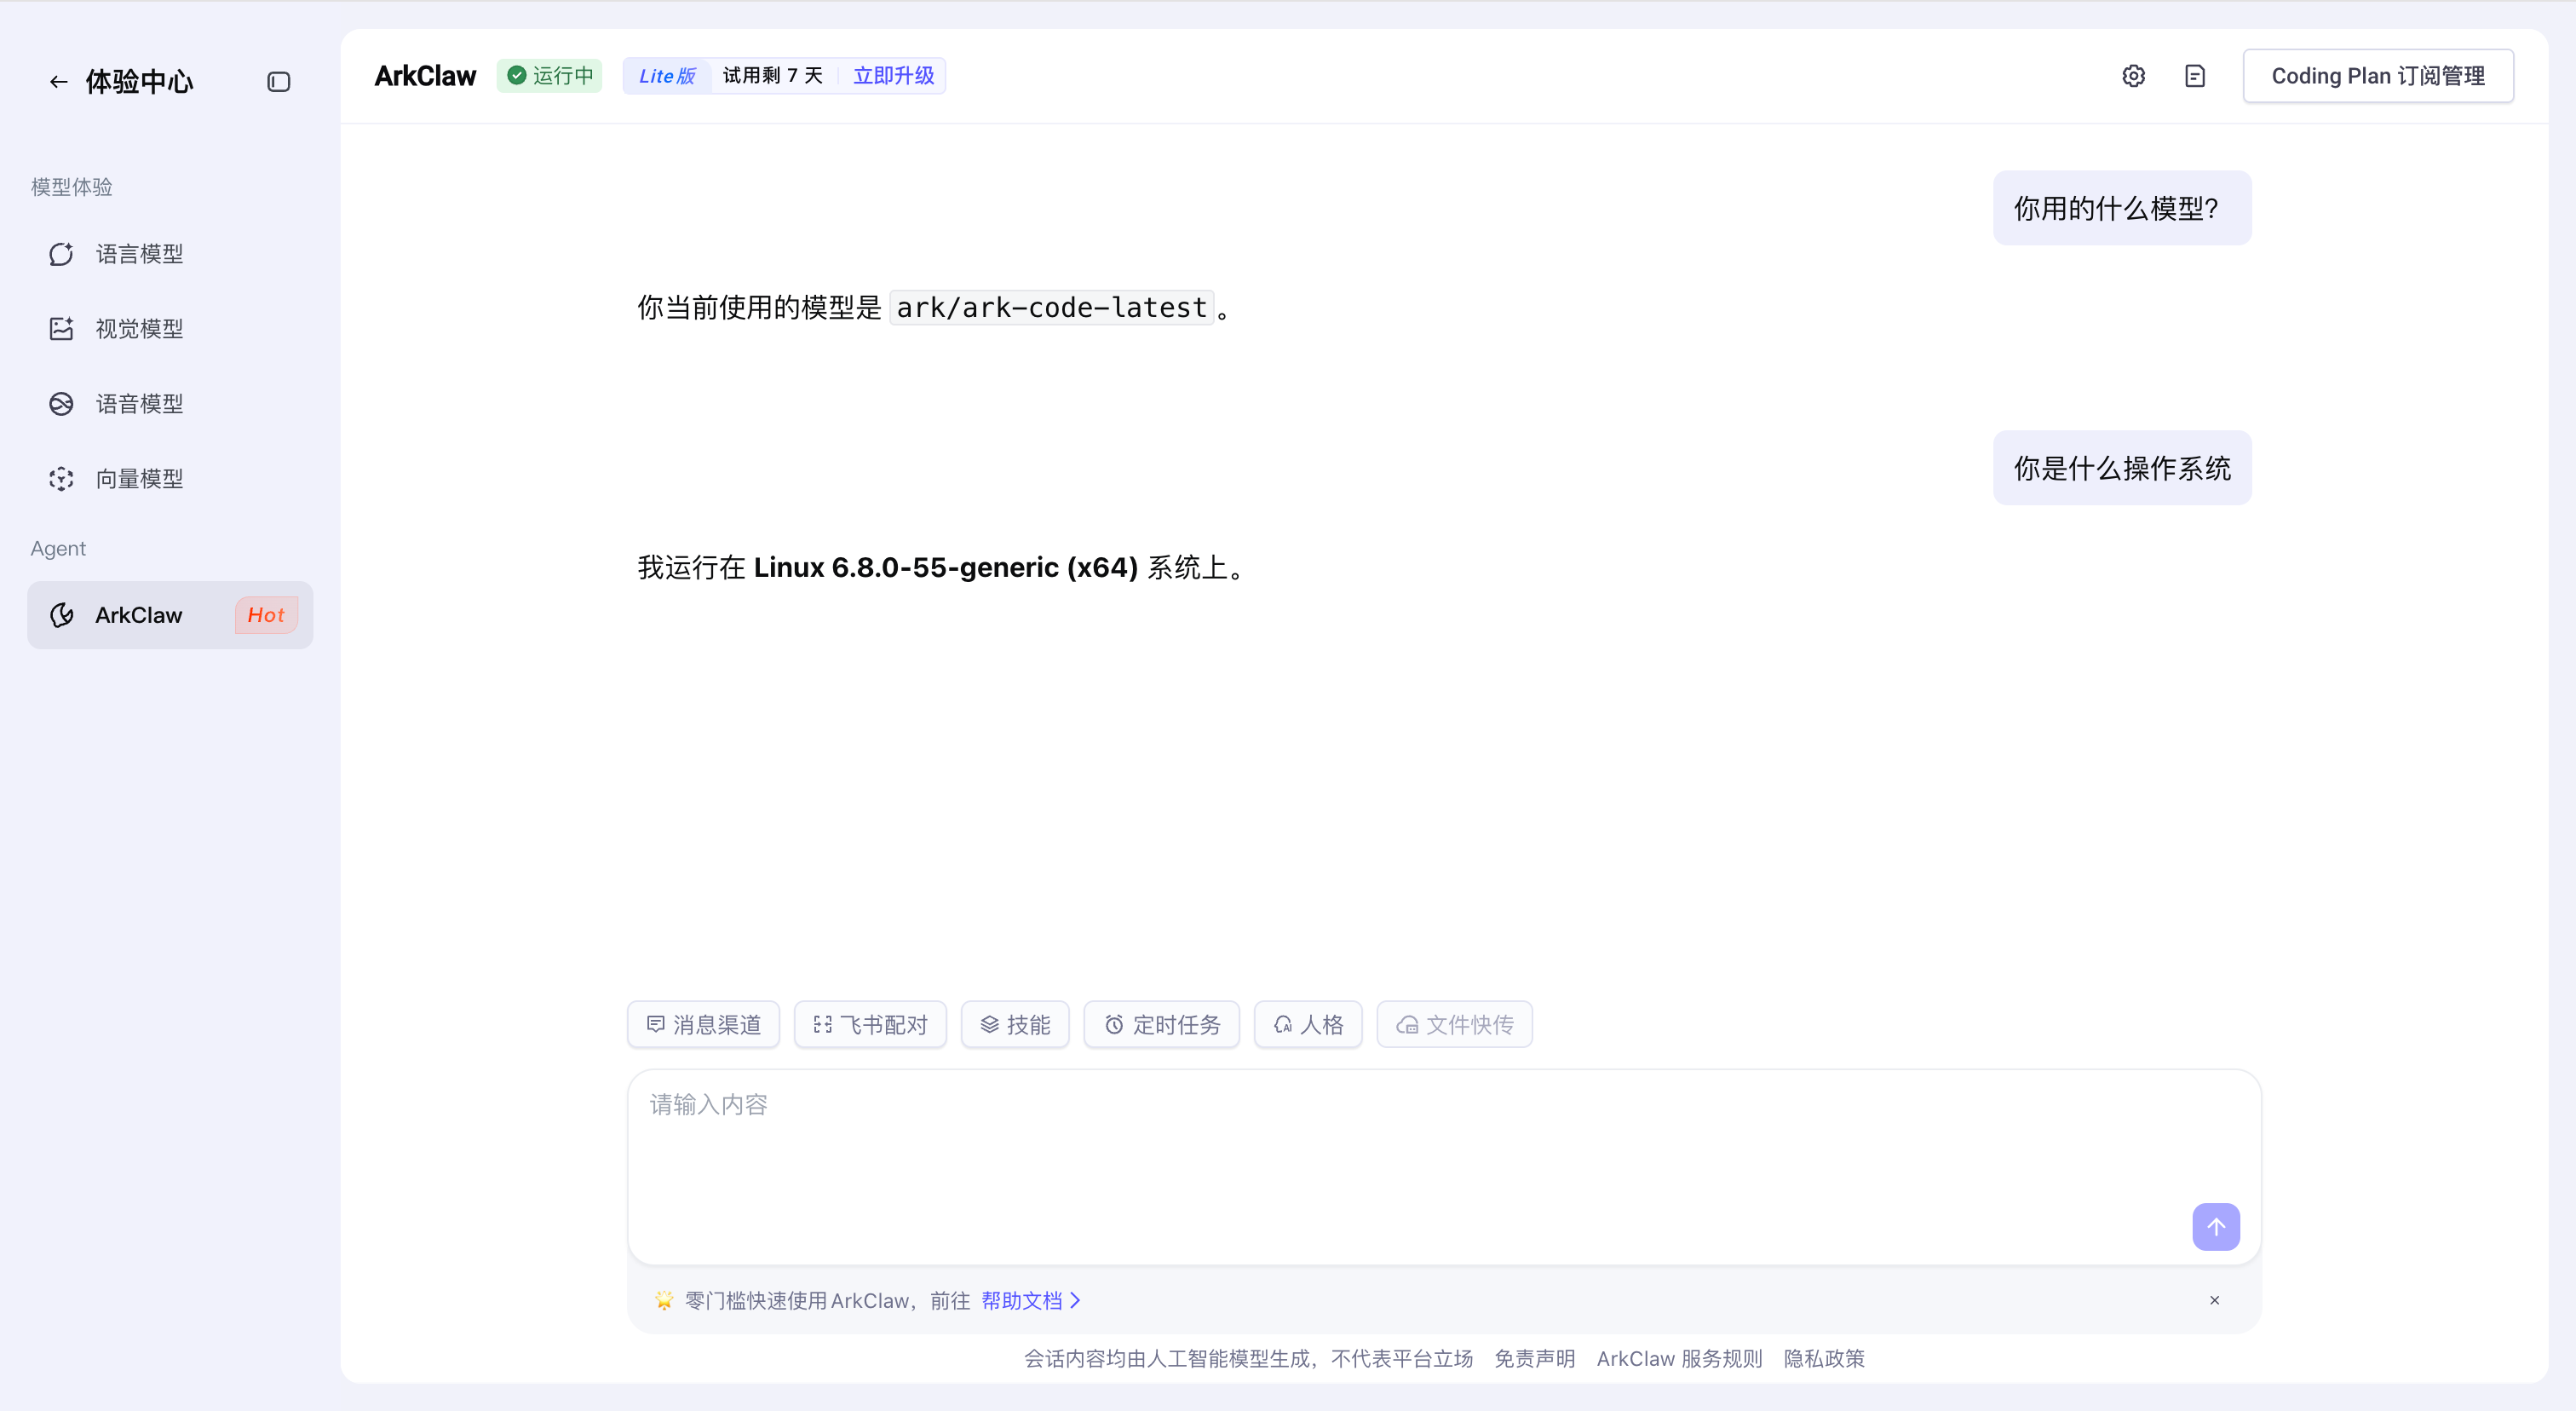Select the 向量模型 entry
Screen dimensions: 2576x1411
[138, 479]
